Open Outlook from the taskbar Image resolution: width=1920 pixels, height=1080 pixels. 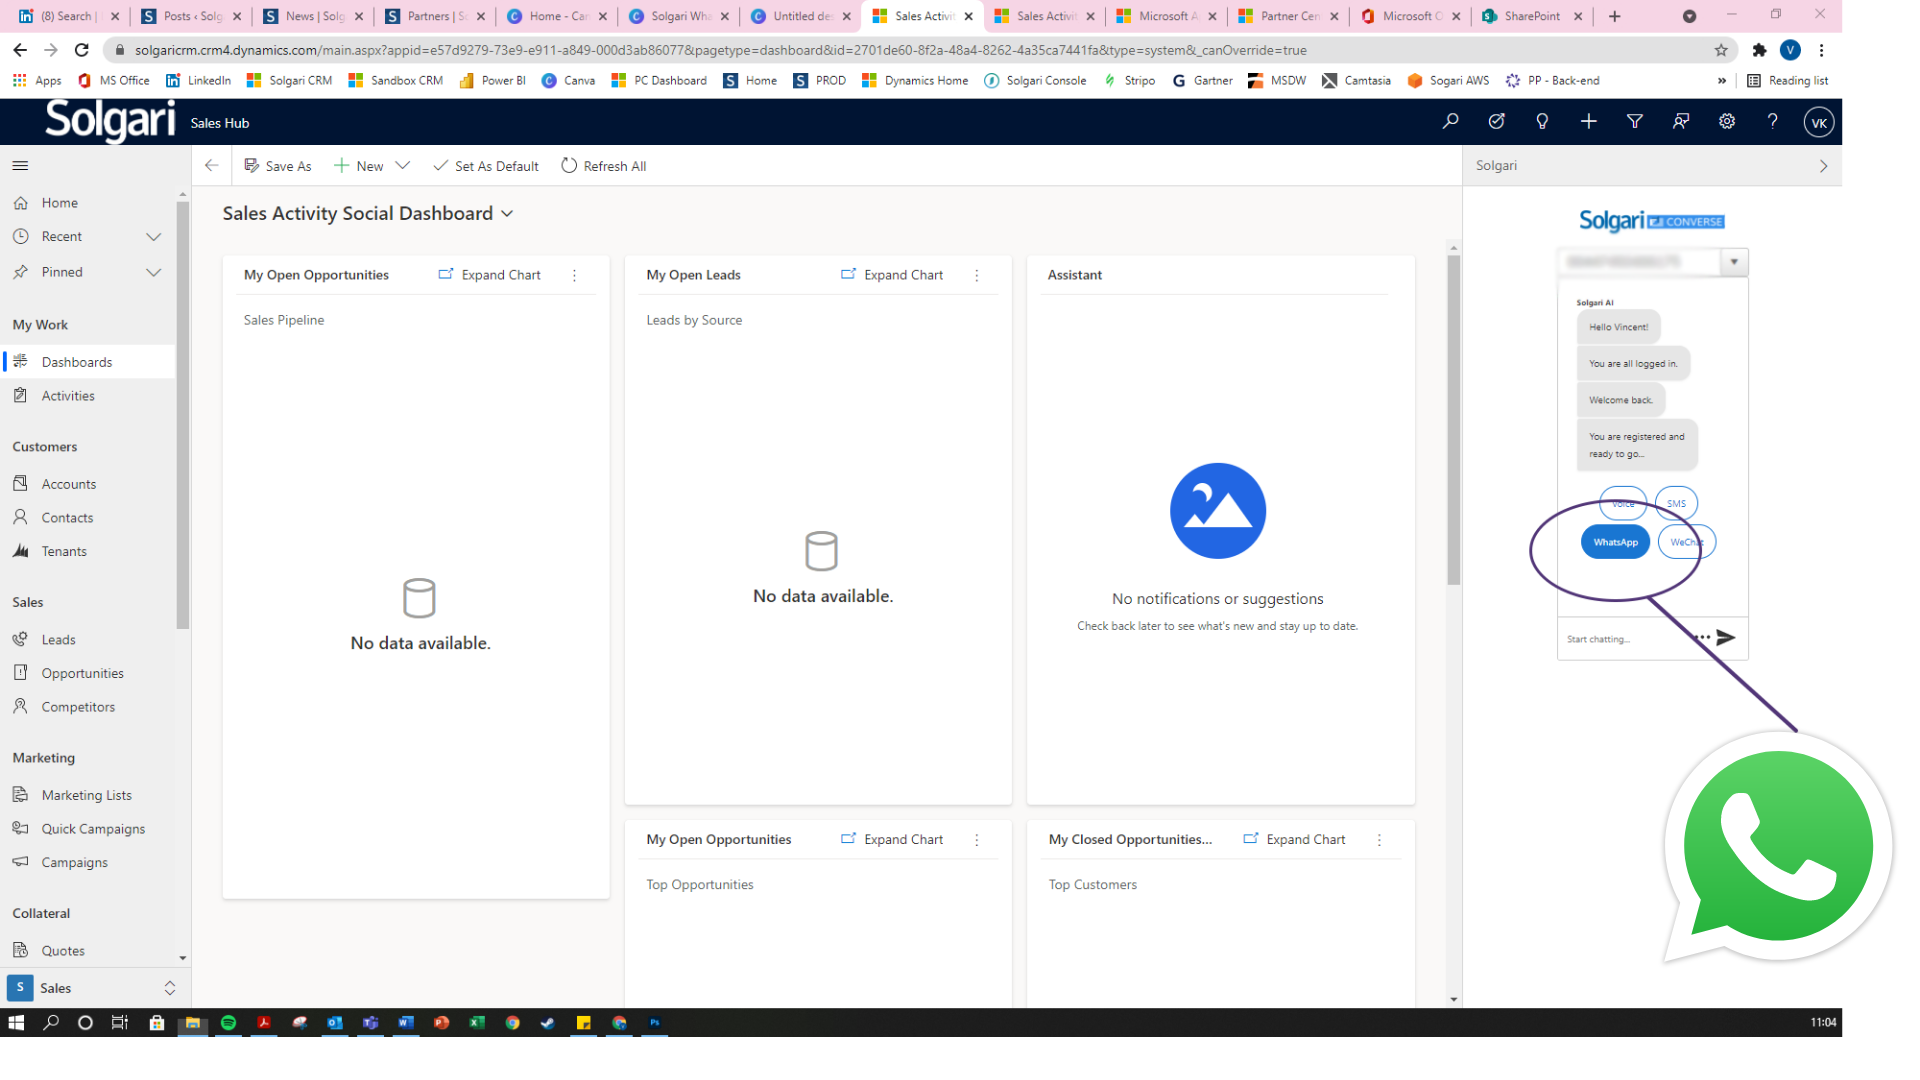[334, 1023]
